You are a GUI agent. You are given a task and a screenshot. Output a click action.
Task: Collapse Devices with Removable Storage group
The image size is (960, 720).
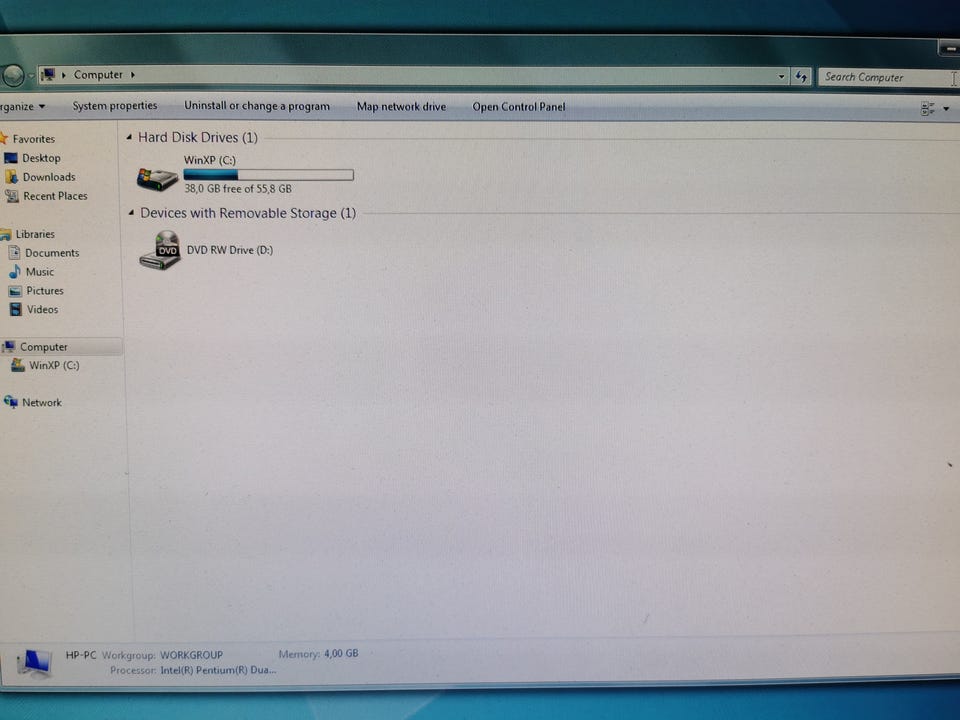[131, 213]
